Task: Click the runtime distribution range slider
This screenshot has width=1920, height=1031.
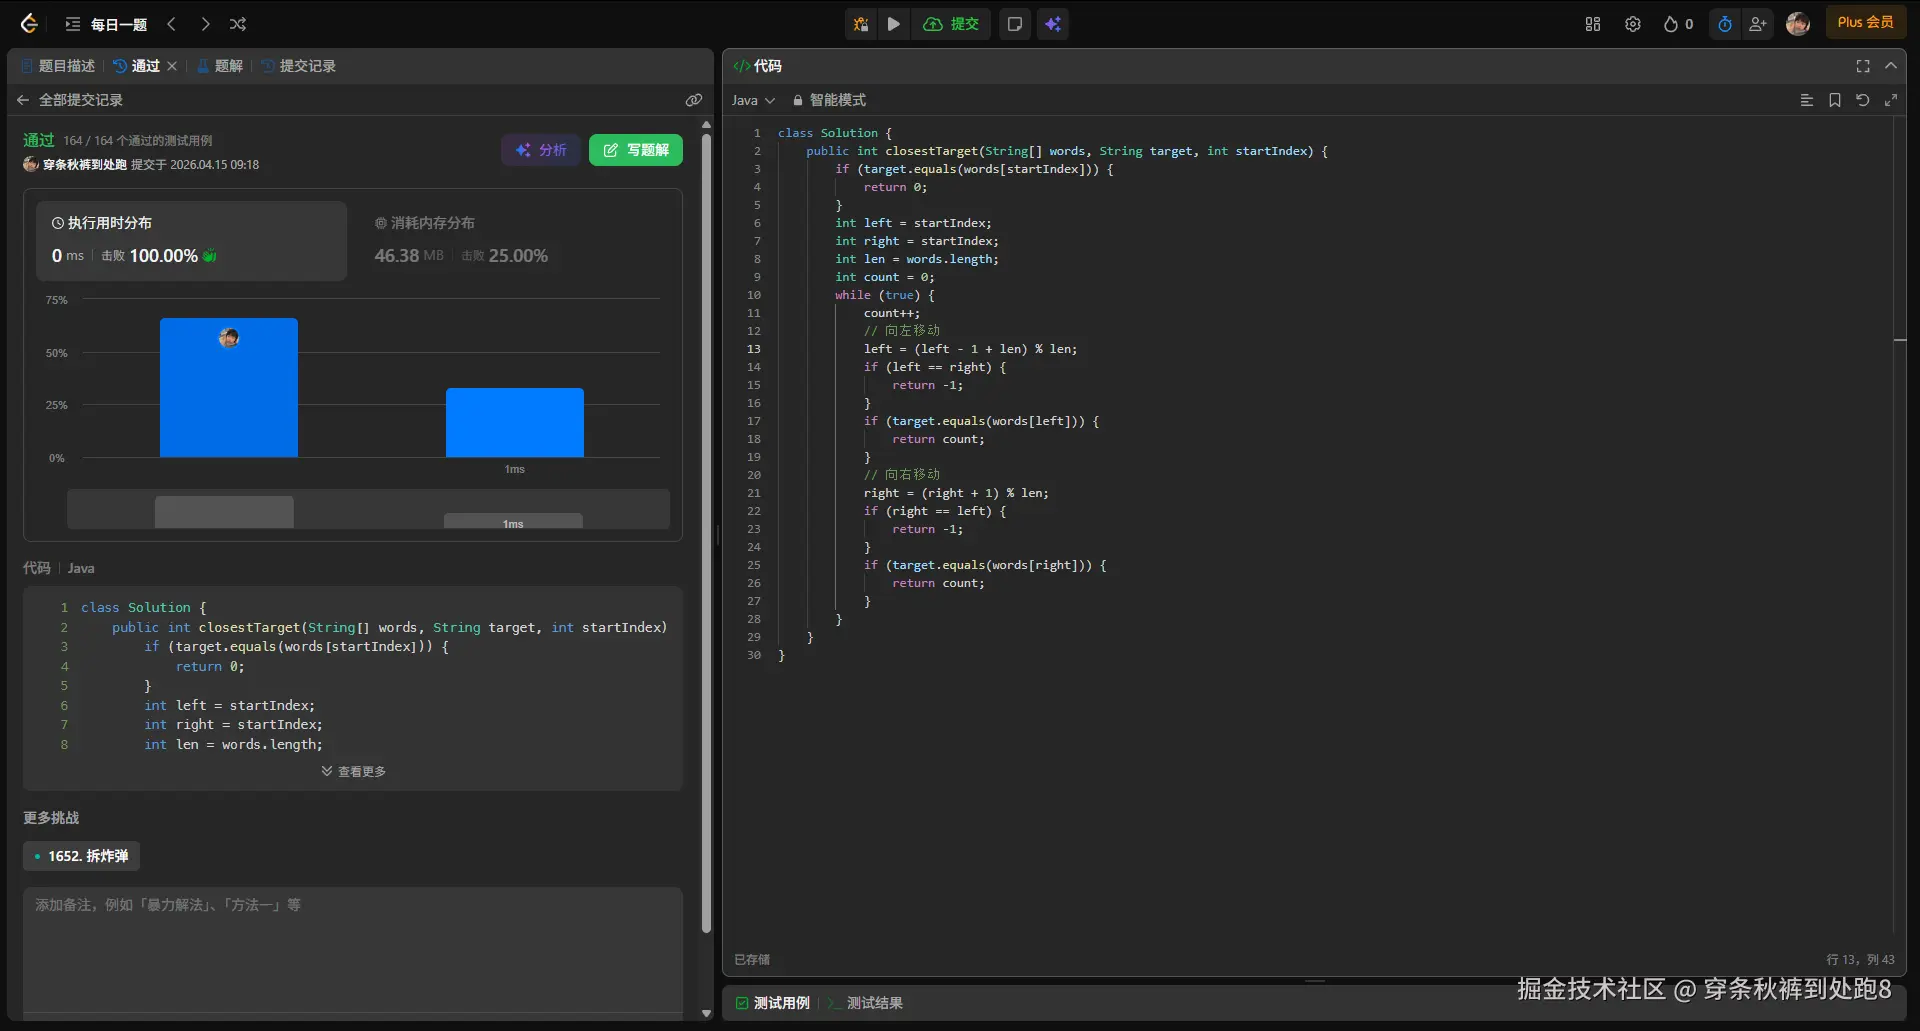Action: [368, 510]
